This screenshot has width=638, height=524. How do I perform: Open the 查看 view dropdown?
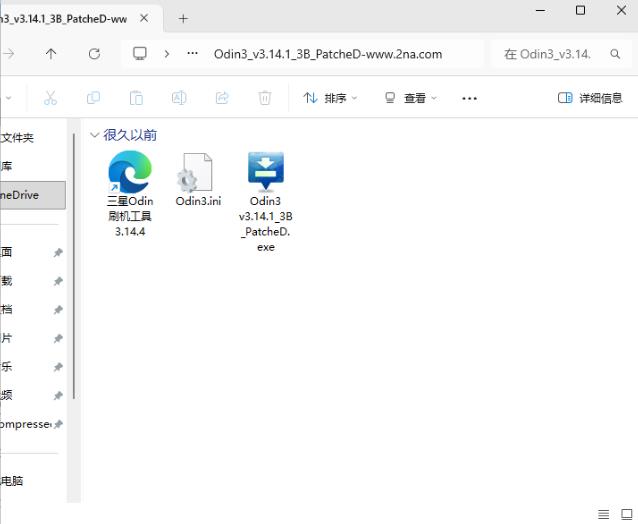click(411, 98)
